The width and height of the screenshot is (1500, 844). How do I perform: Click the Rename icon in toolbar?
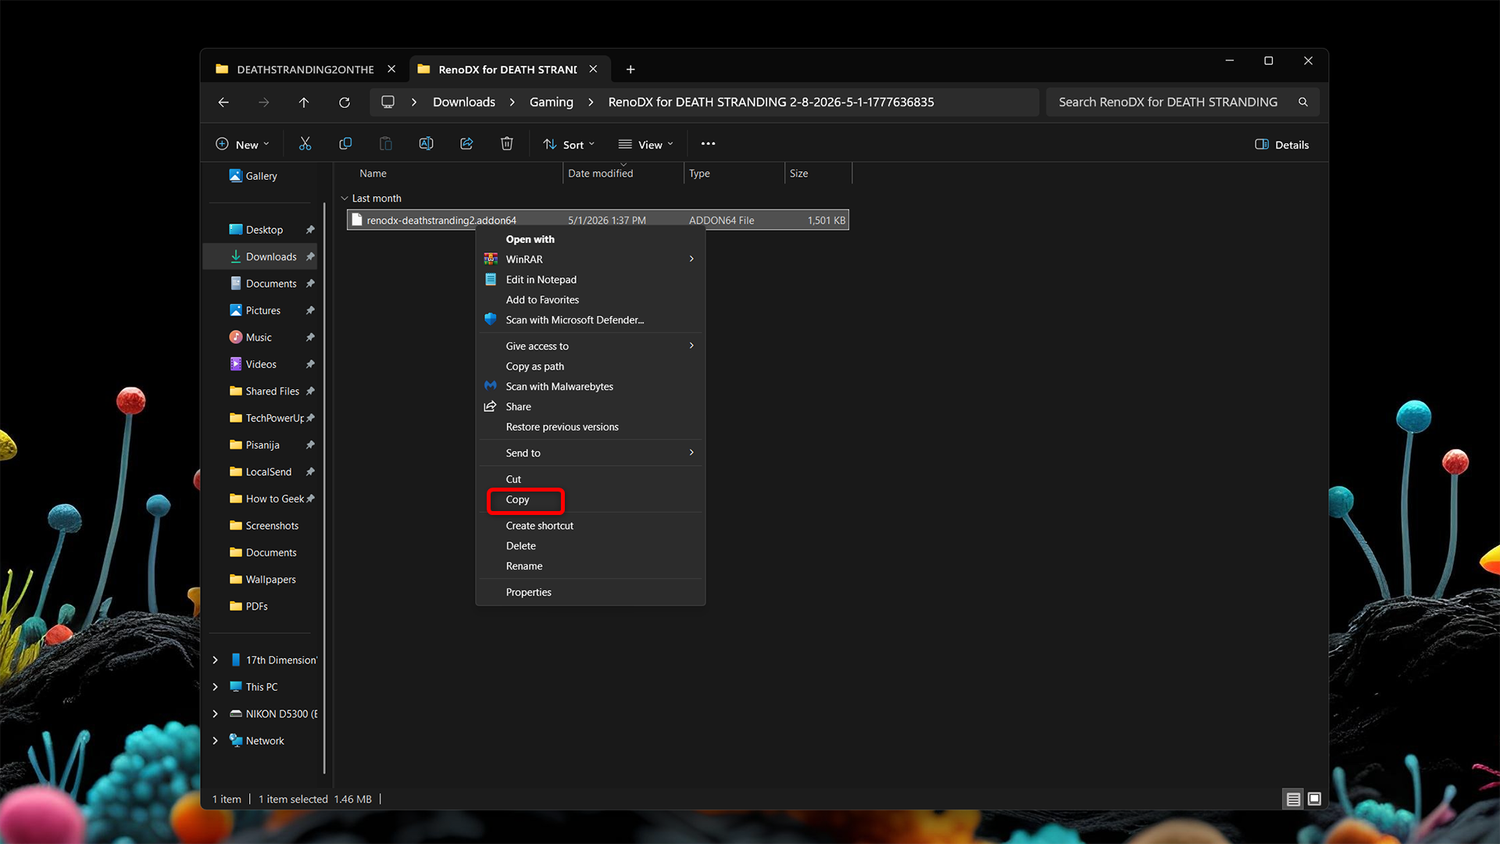coord(426,144)
